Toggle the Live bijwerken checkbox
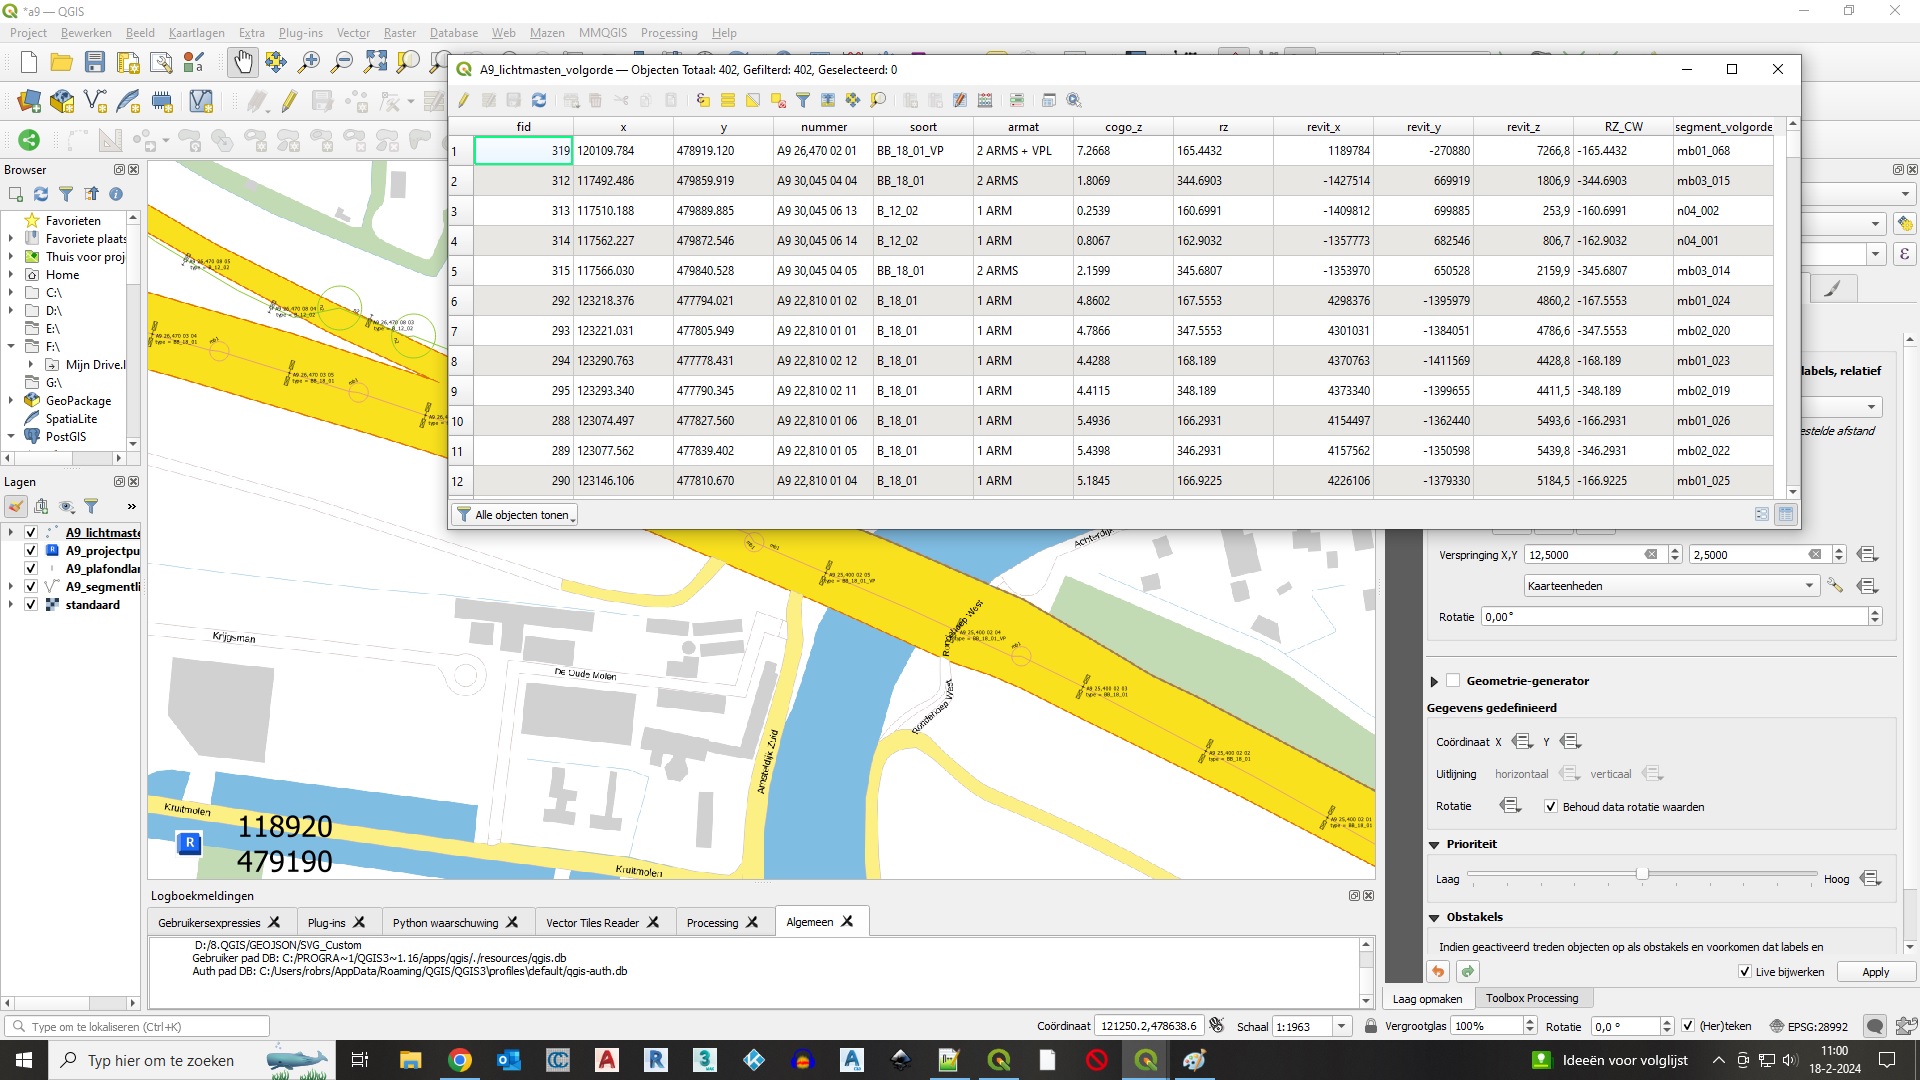The image size is (1920, 1080). pos(1745,972)
